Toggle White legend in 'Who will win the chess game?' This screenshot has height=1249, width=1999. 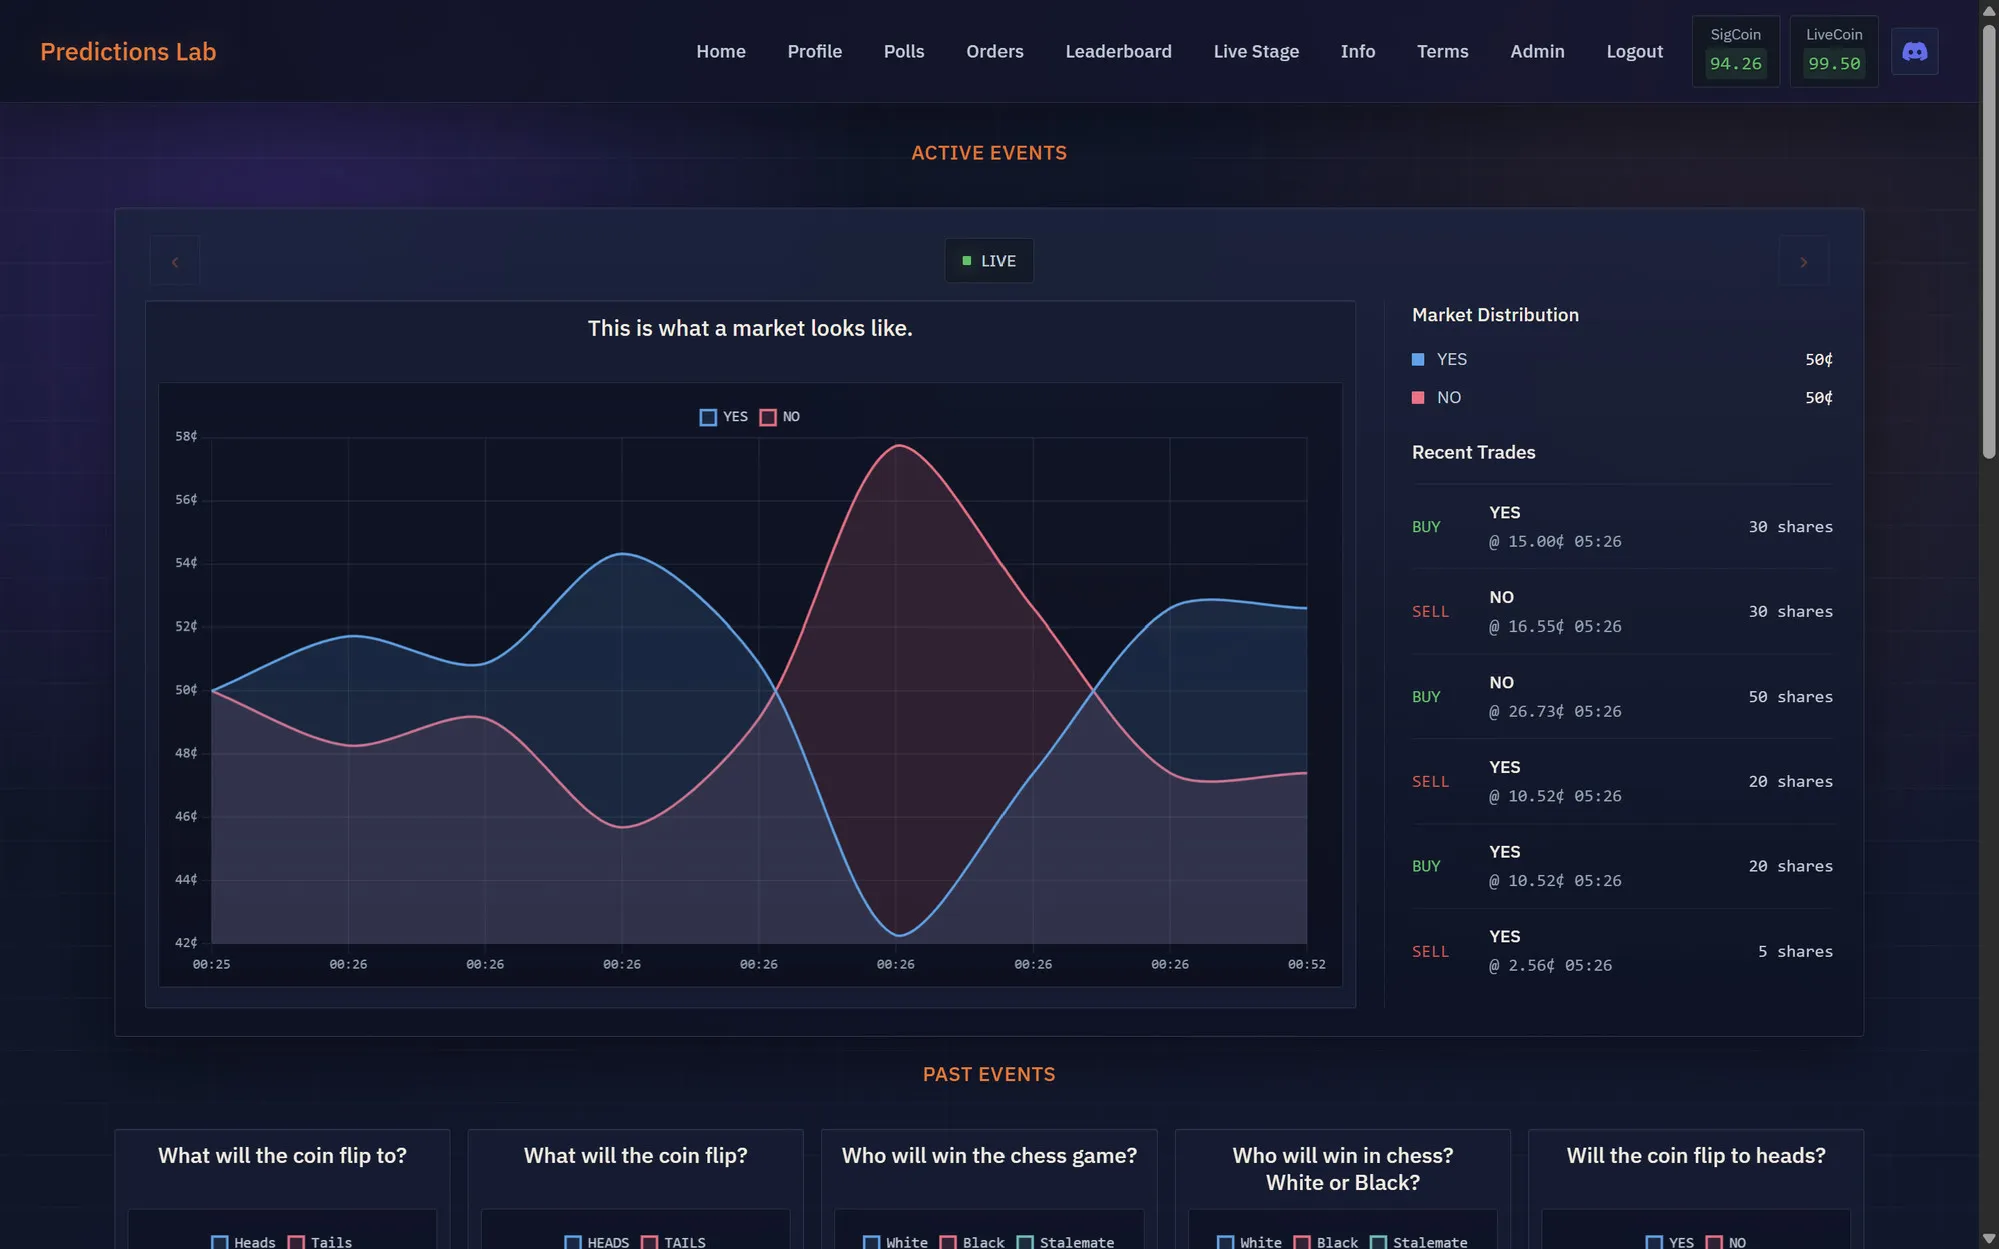tap(896, 1242)
